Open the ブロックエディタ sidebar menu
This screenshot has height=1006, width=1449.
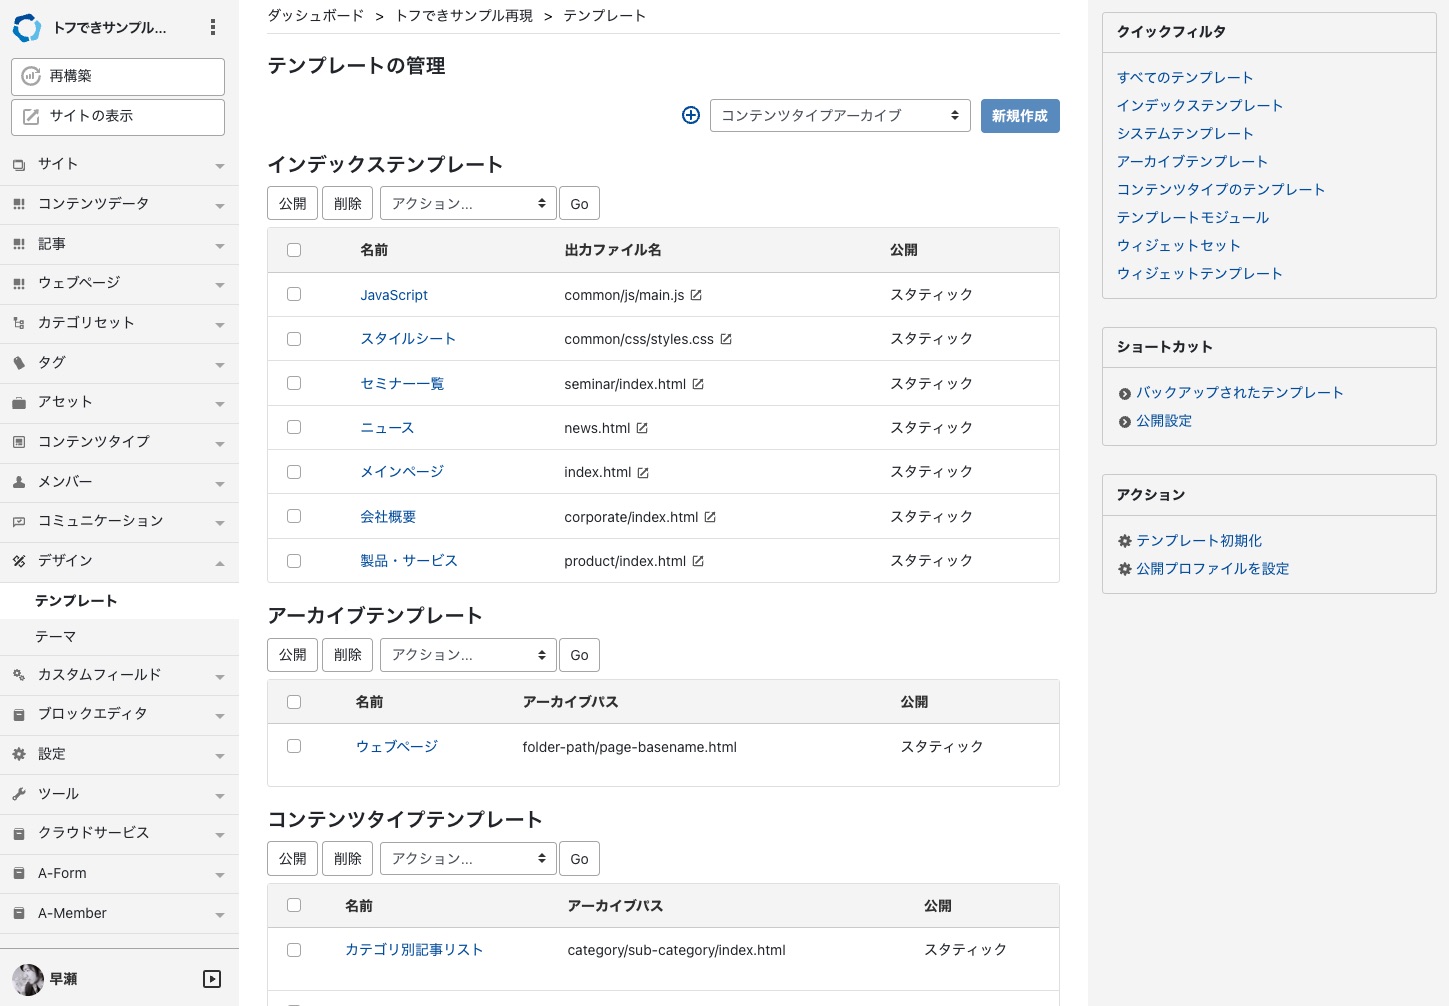(x=119, y=714)
